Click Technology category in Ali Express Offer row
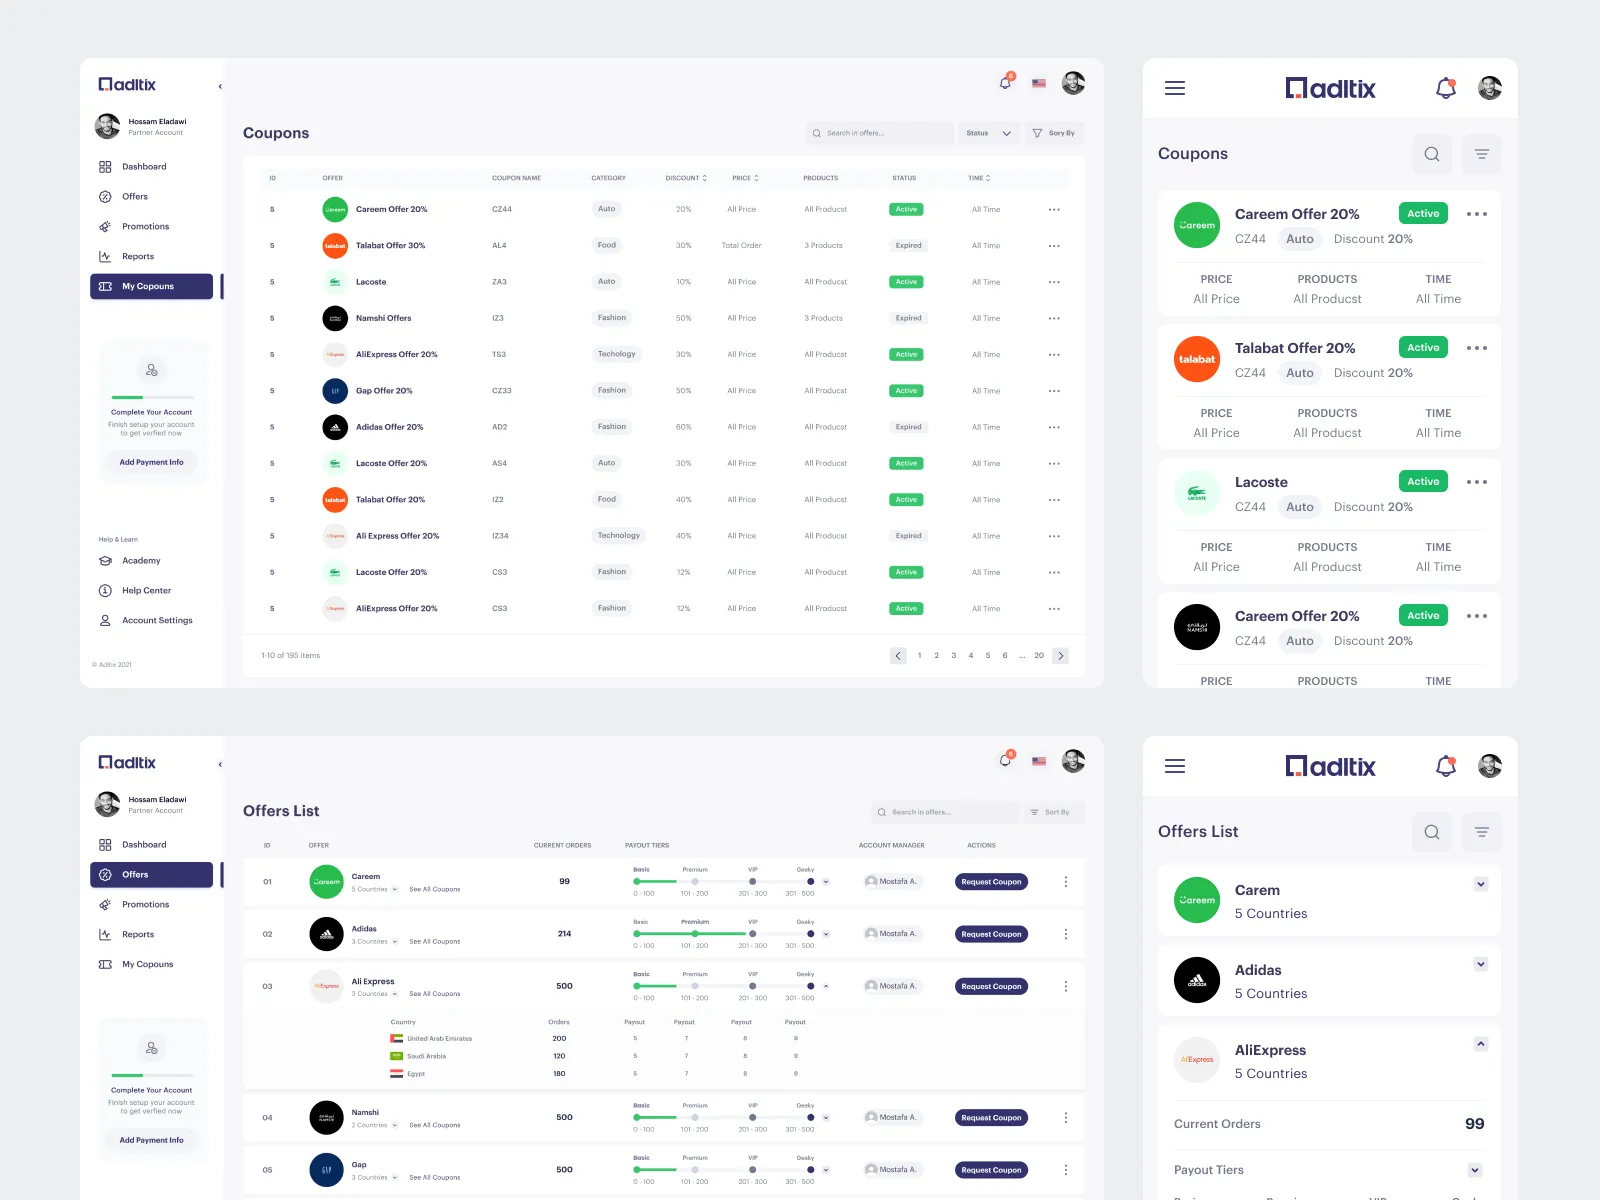 click(619, 536)
